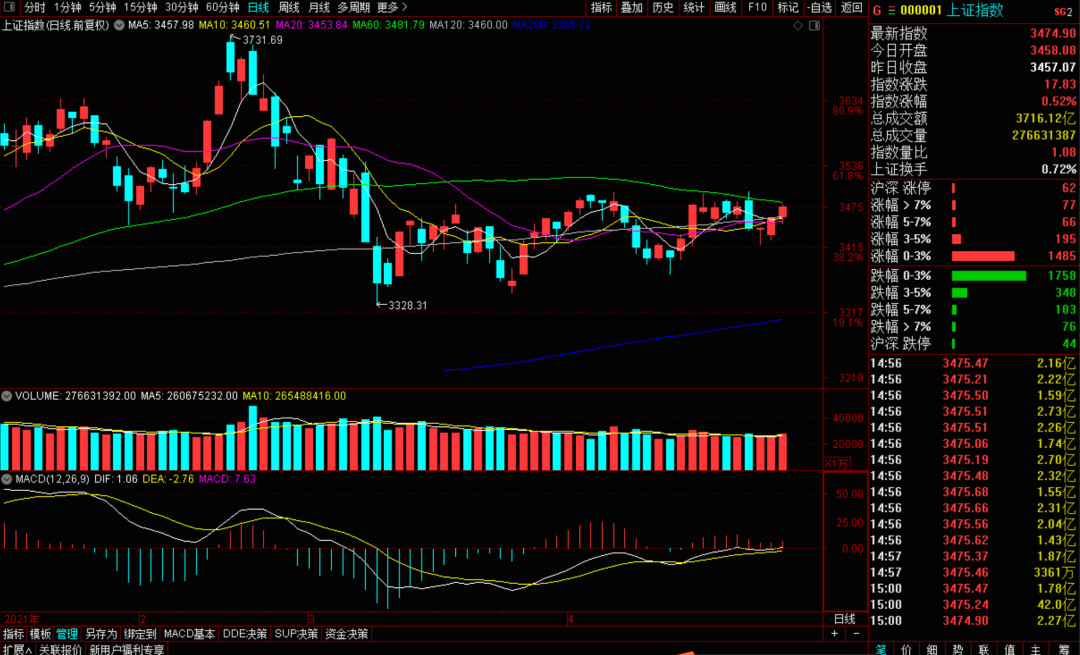Toggle the right info panel icon
The height and width of the screenshot is (655, 1080).
(814, 25)
